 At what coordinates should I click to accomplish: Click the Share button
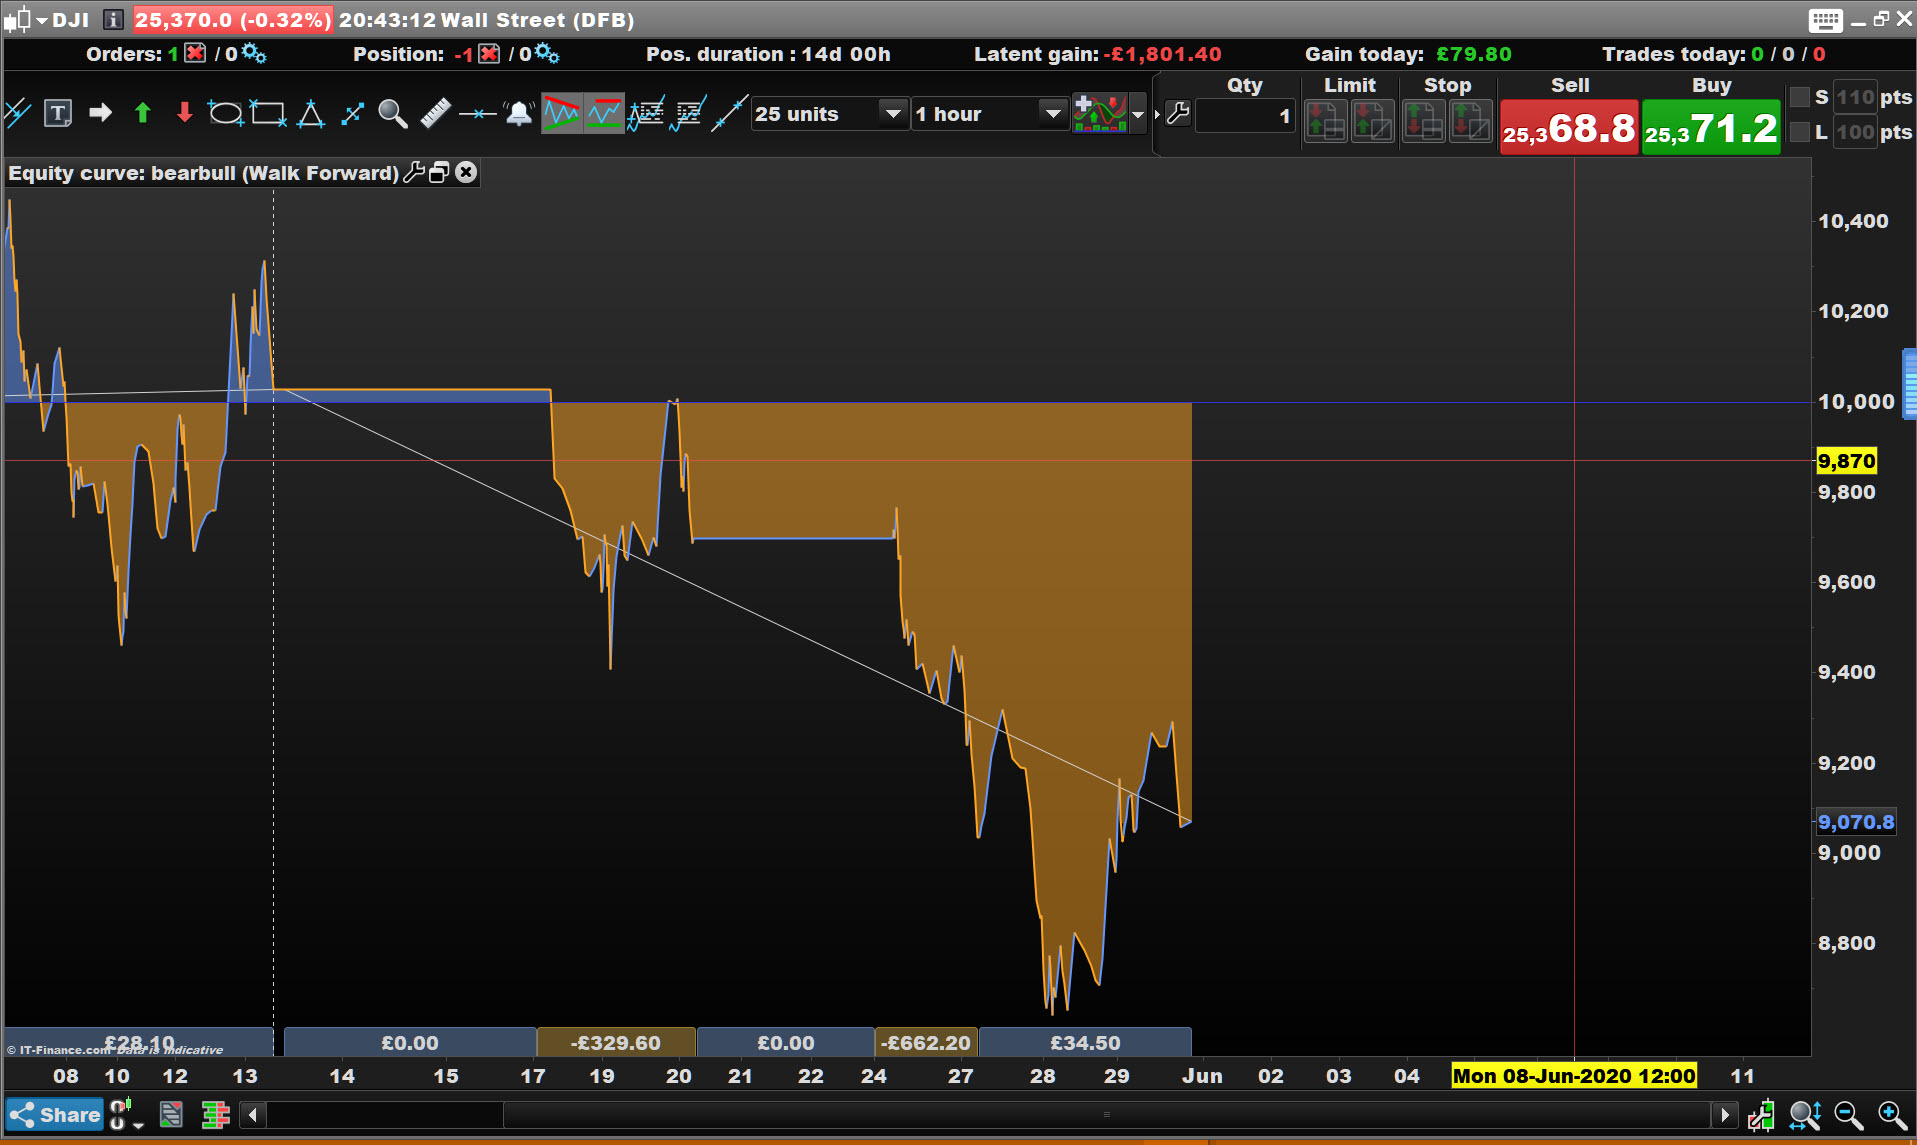tap(55, 1114)
